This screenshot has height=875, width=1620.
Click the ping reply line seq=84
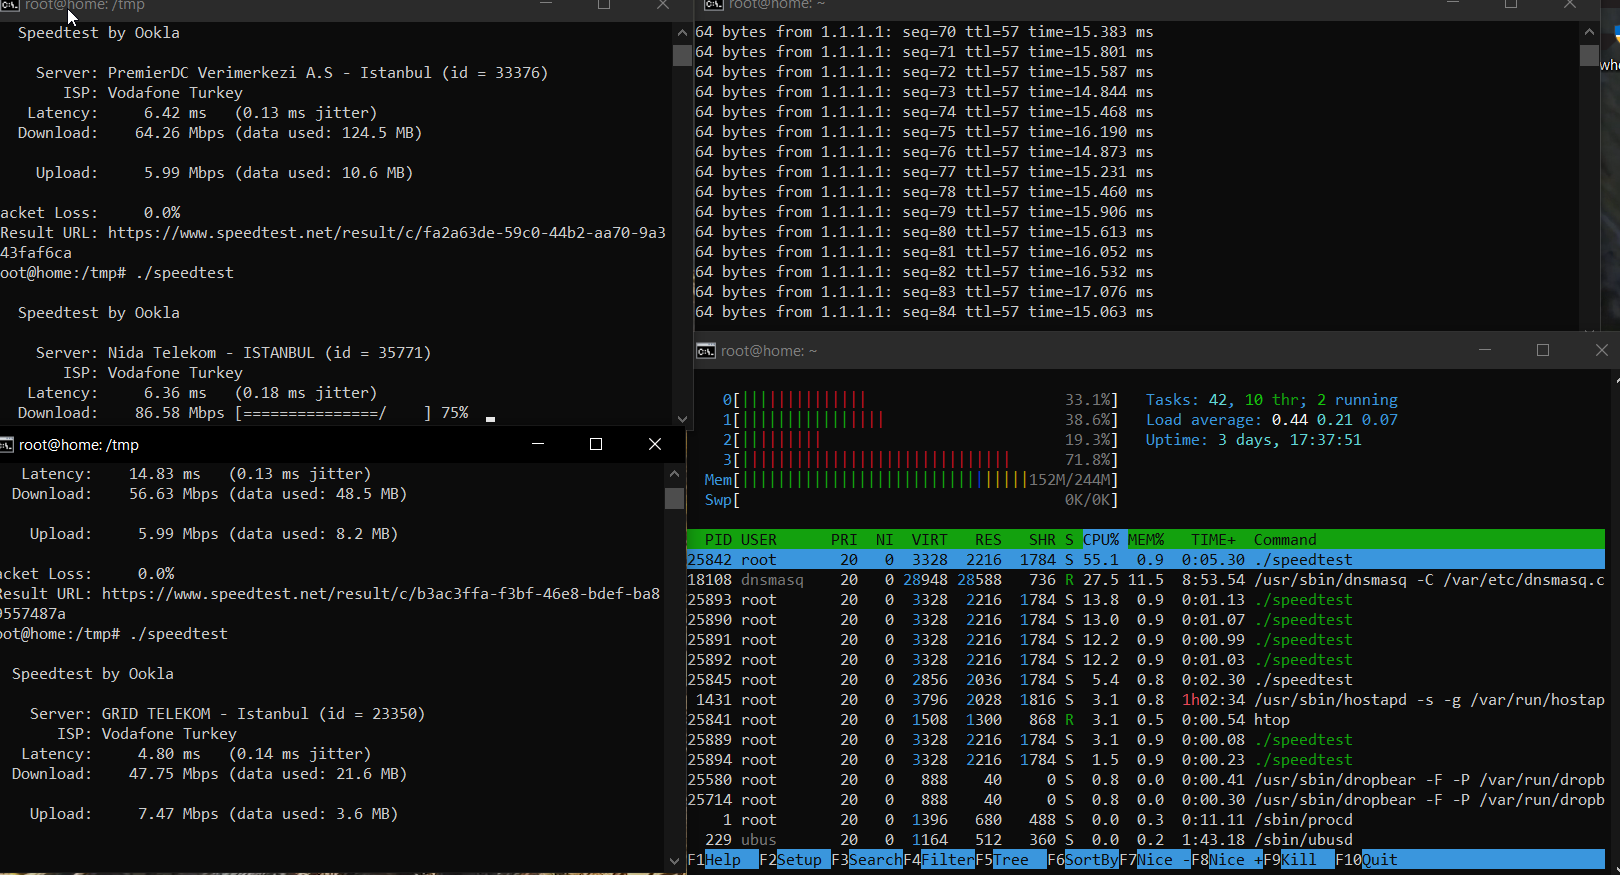tap(924, 312)
